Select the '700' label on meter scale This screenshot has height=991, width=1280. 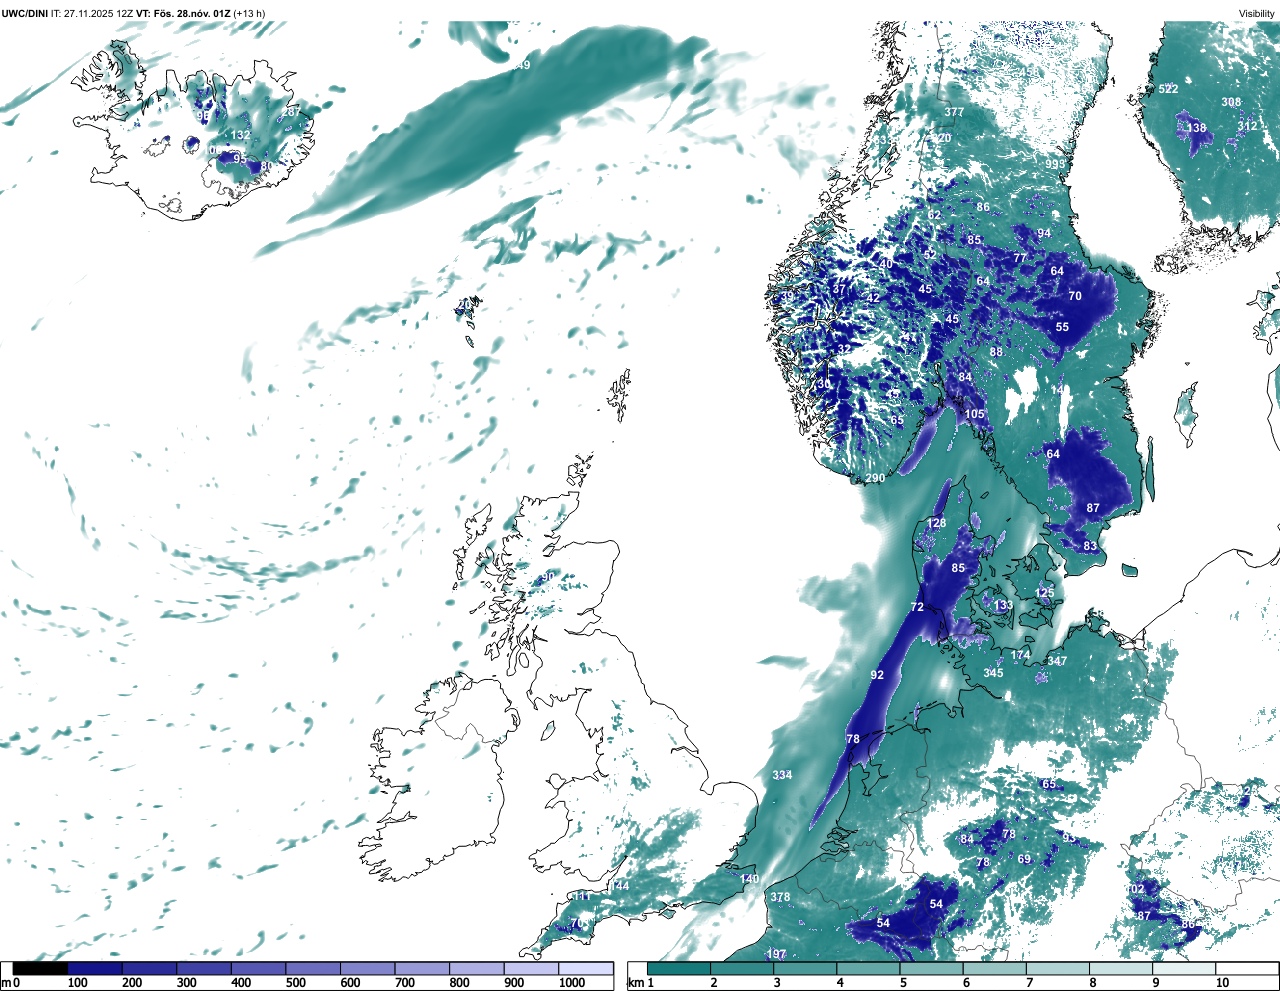pyautogui.click(x=405, y=983)
